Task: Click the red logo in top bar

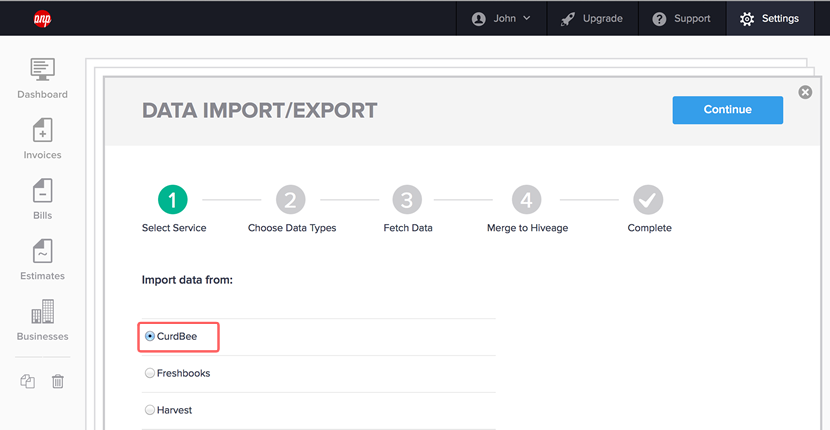Action: [42, 19]
